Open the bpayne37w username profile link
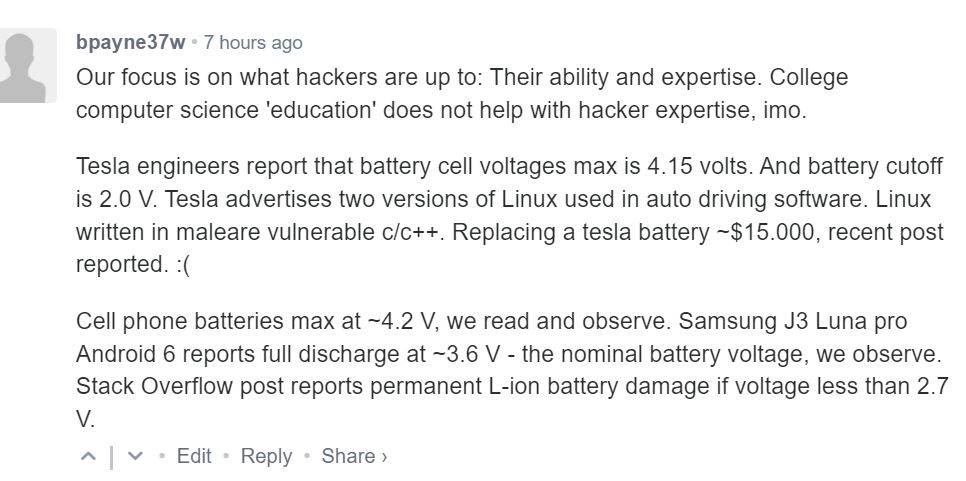The image size is (966, 481). point(131,42)
